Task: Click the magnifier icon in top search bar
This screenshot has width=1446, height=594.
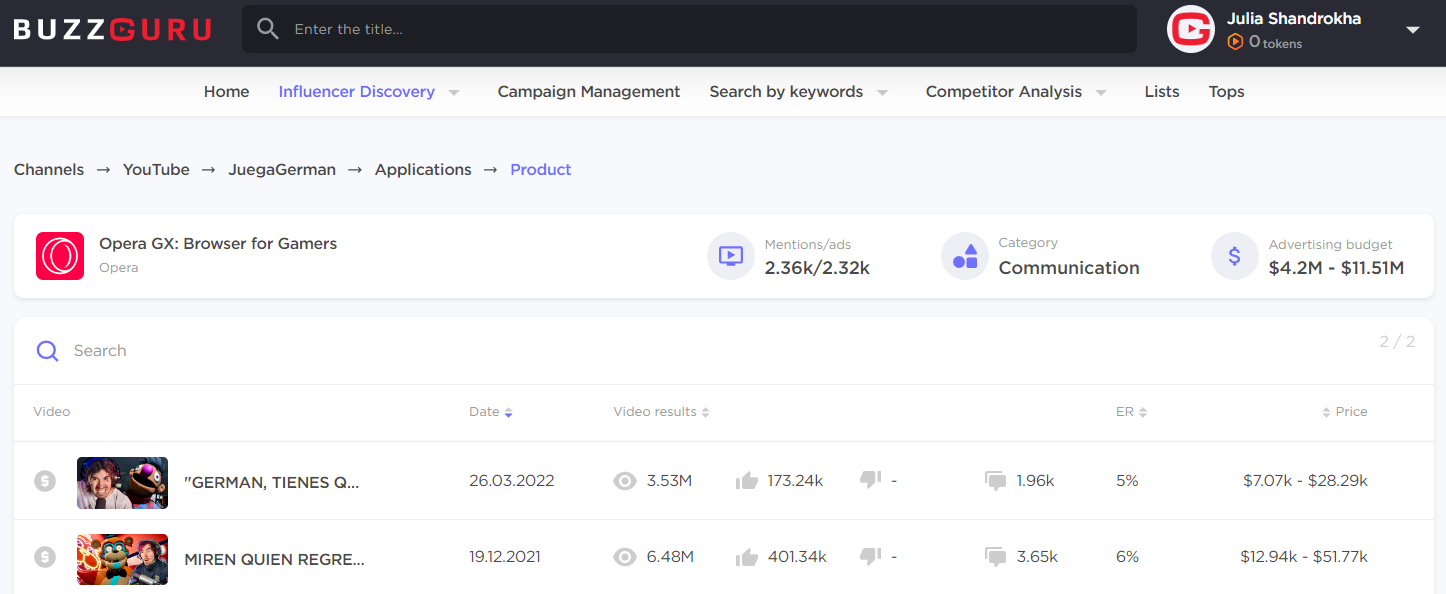Action: point(268,29)
